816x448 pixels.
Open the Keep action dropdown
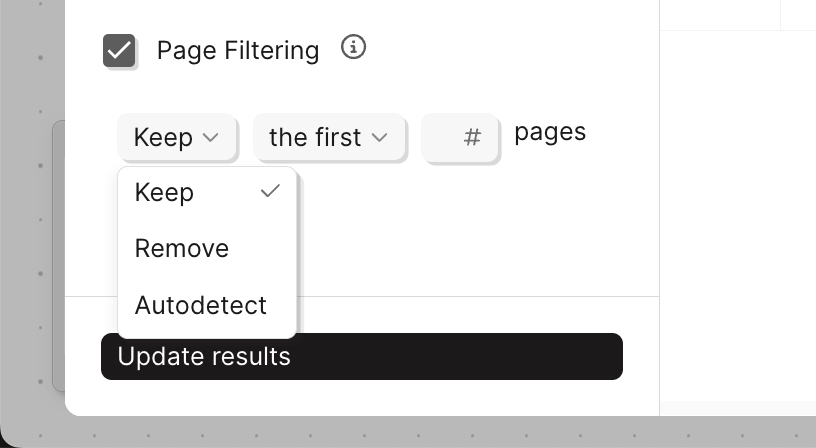[x=177, y=137]
